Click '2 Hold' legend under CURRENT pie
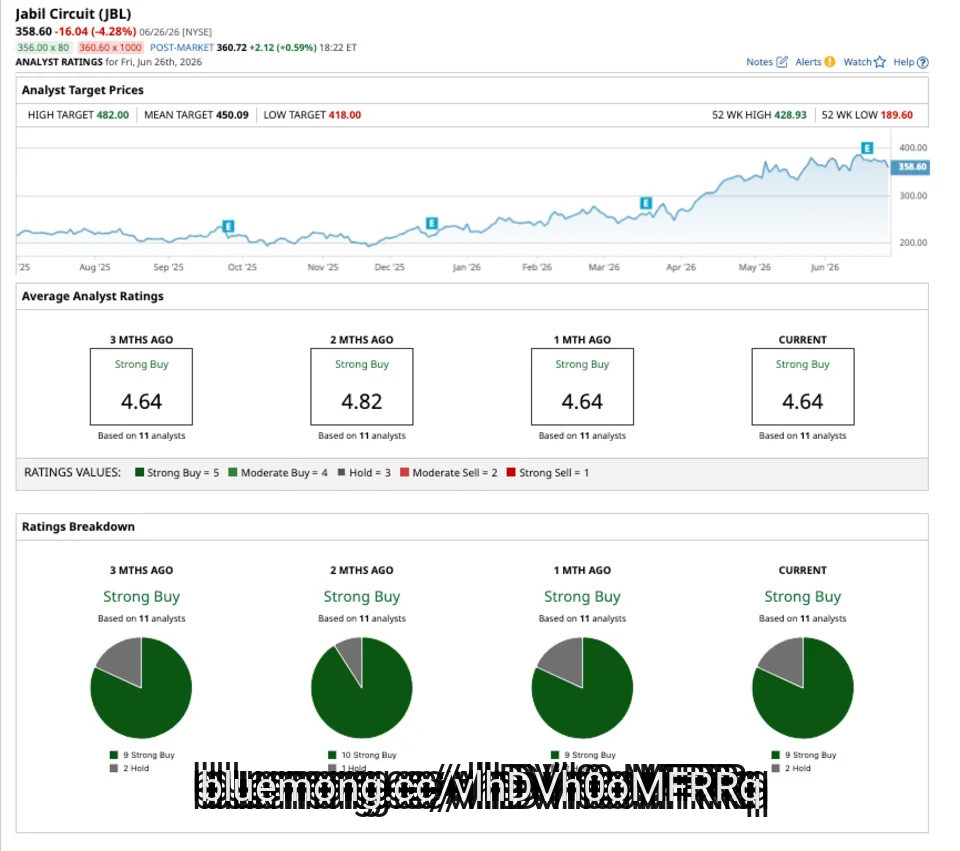 pos(791,768)
